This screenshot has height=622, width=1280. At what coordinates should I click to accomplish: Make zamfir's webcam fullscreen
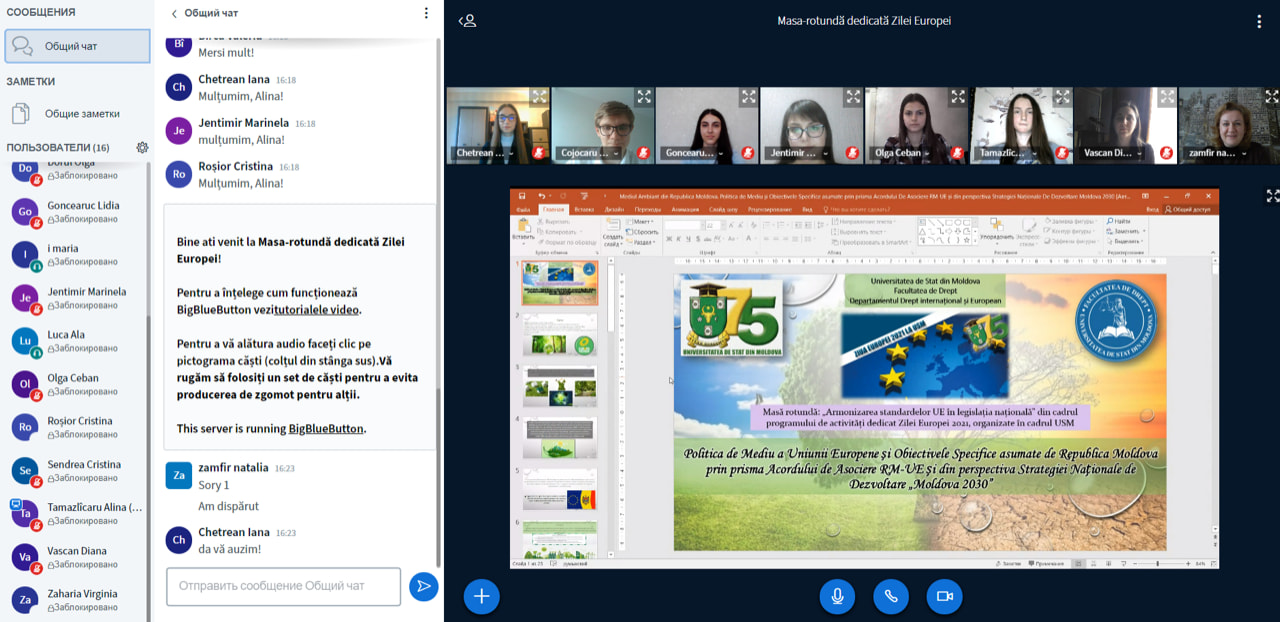tap(1271, 97)
